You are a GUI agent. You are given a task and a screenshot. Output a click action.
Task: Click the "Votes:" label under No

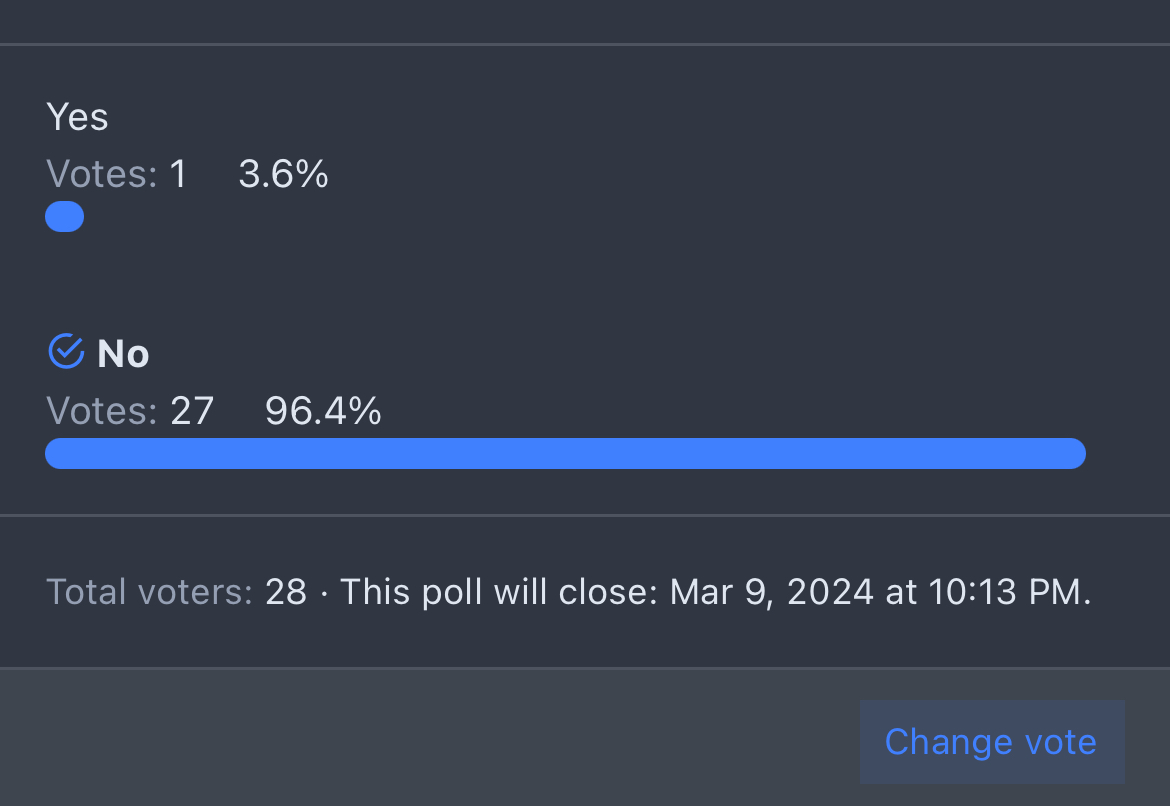[101, 411]
